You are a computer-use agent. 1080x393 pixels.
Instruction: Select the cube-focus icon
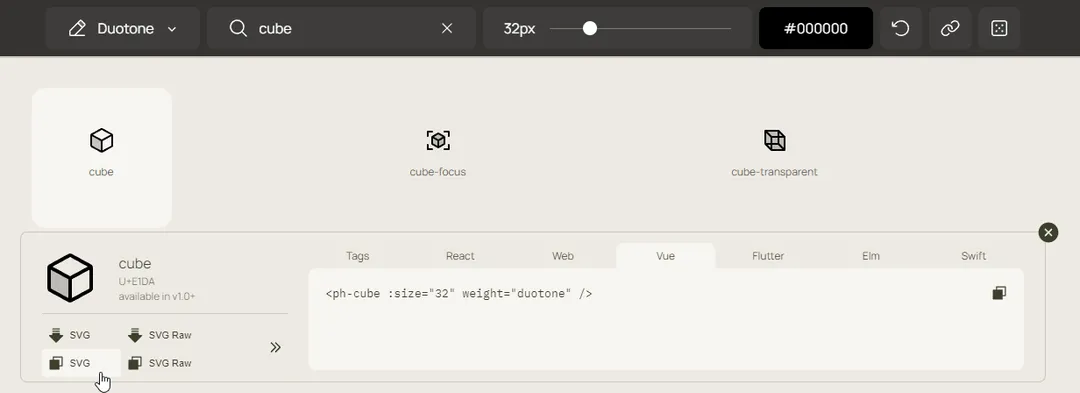click(438, 140)
